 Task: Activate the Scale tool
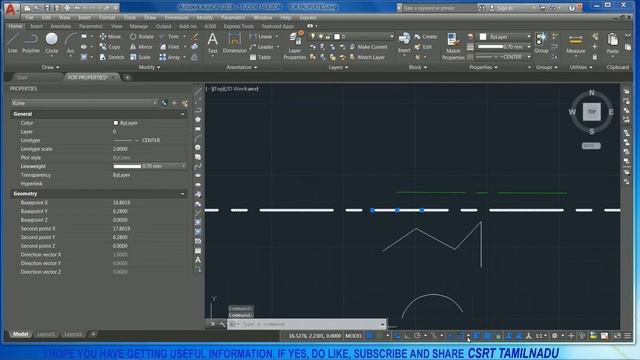click(140, 57)
